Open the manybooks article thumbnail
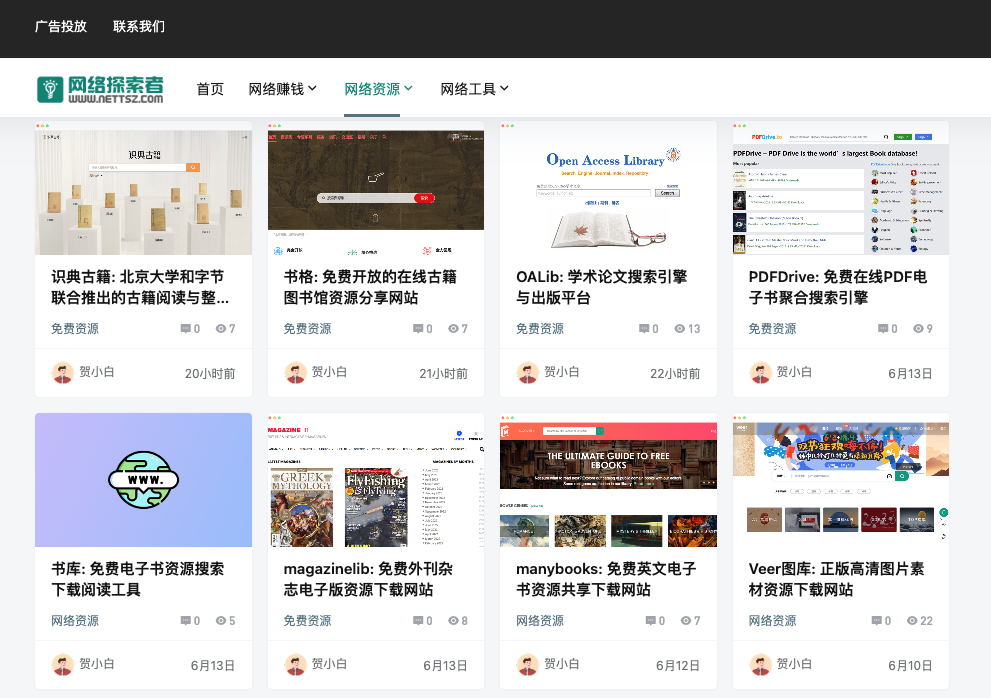The width and height of the screenshot is (991, 698). (x=608, y=480)
